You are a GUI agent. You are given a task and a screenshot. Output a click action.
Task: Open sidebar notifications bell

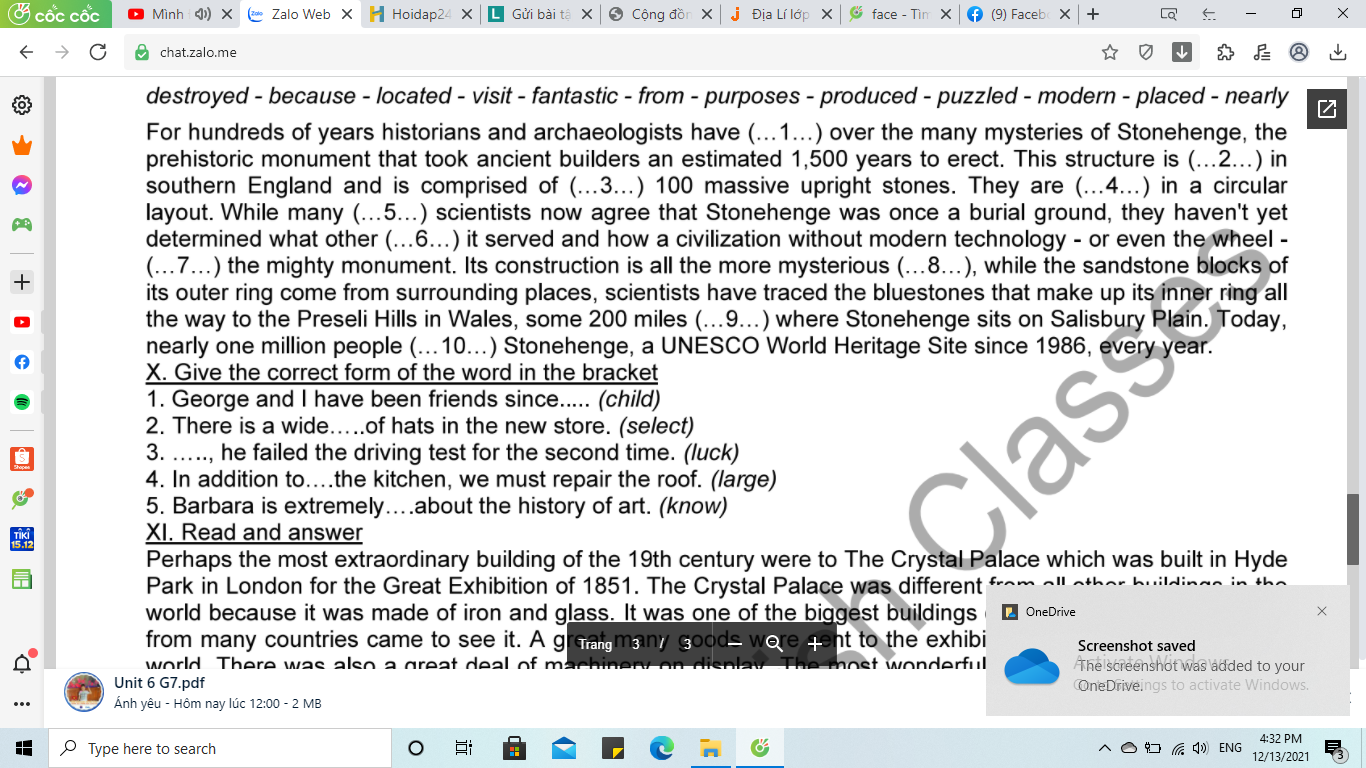(x=21, y=663)
